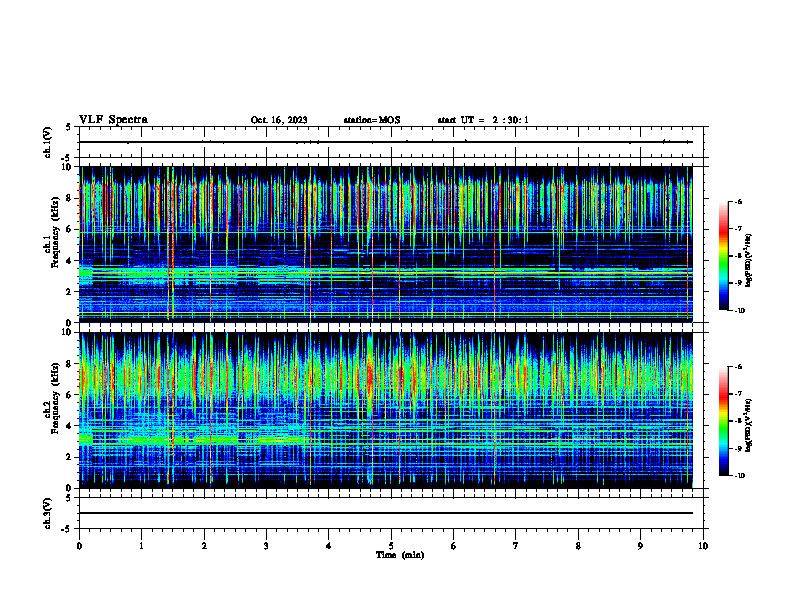Select the date text "Oct. 16, 2023"
Image resolution: width=792 pixels, height=612 pixels.
[279, 120]
